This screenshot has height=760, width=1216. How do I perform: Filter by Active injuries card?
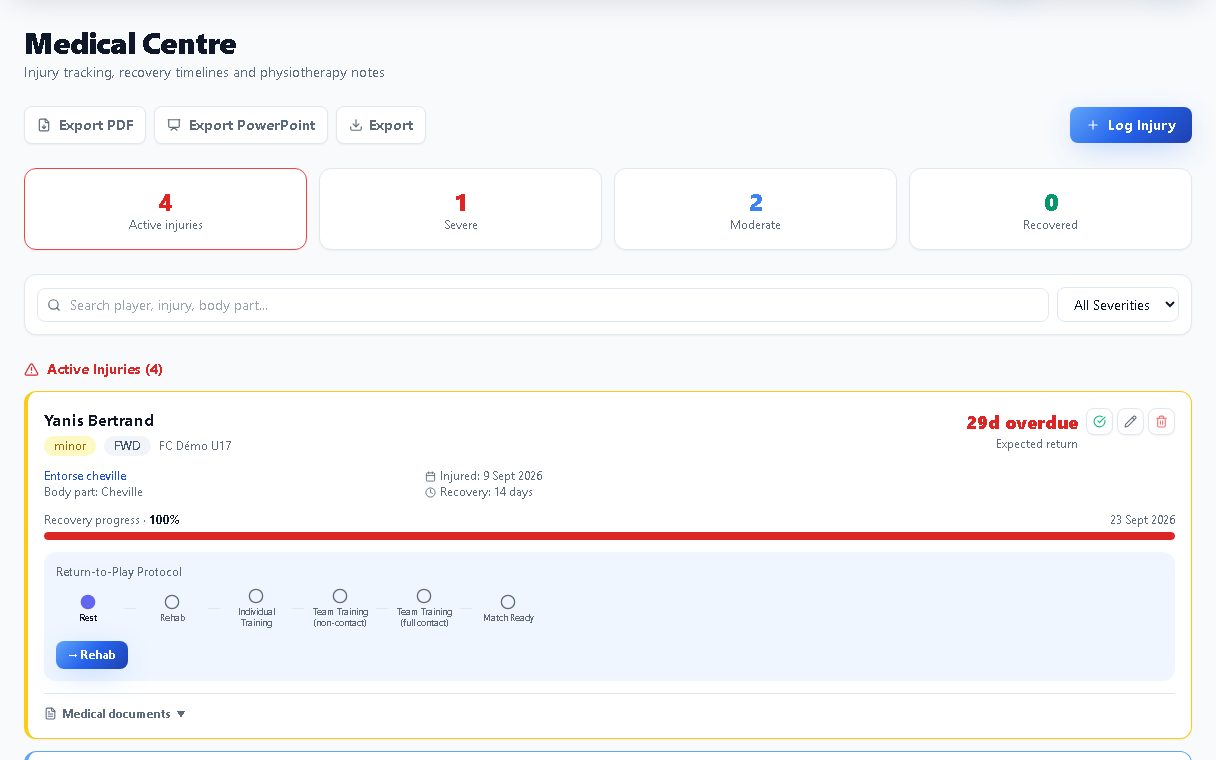(165, 209)
